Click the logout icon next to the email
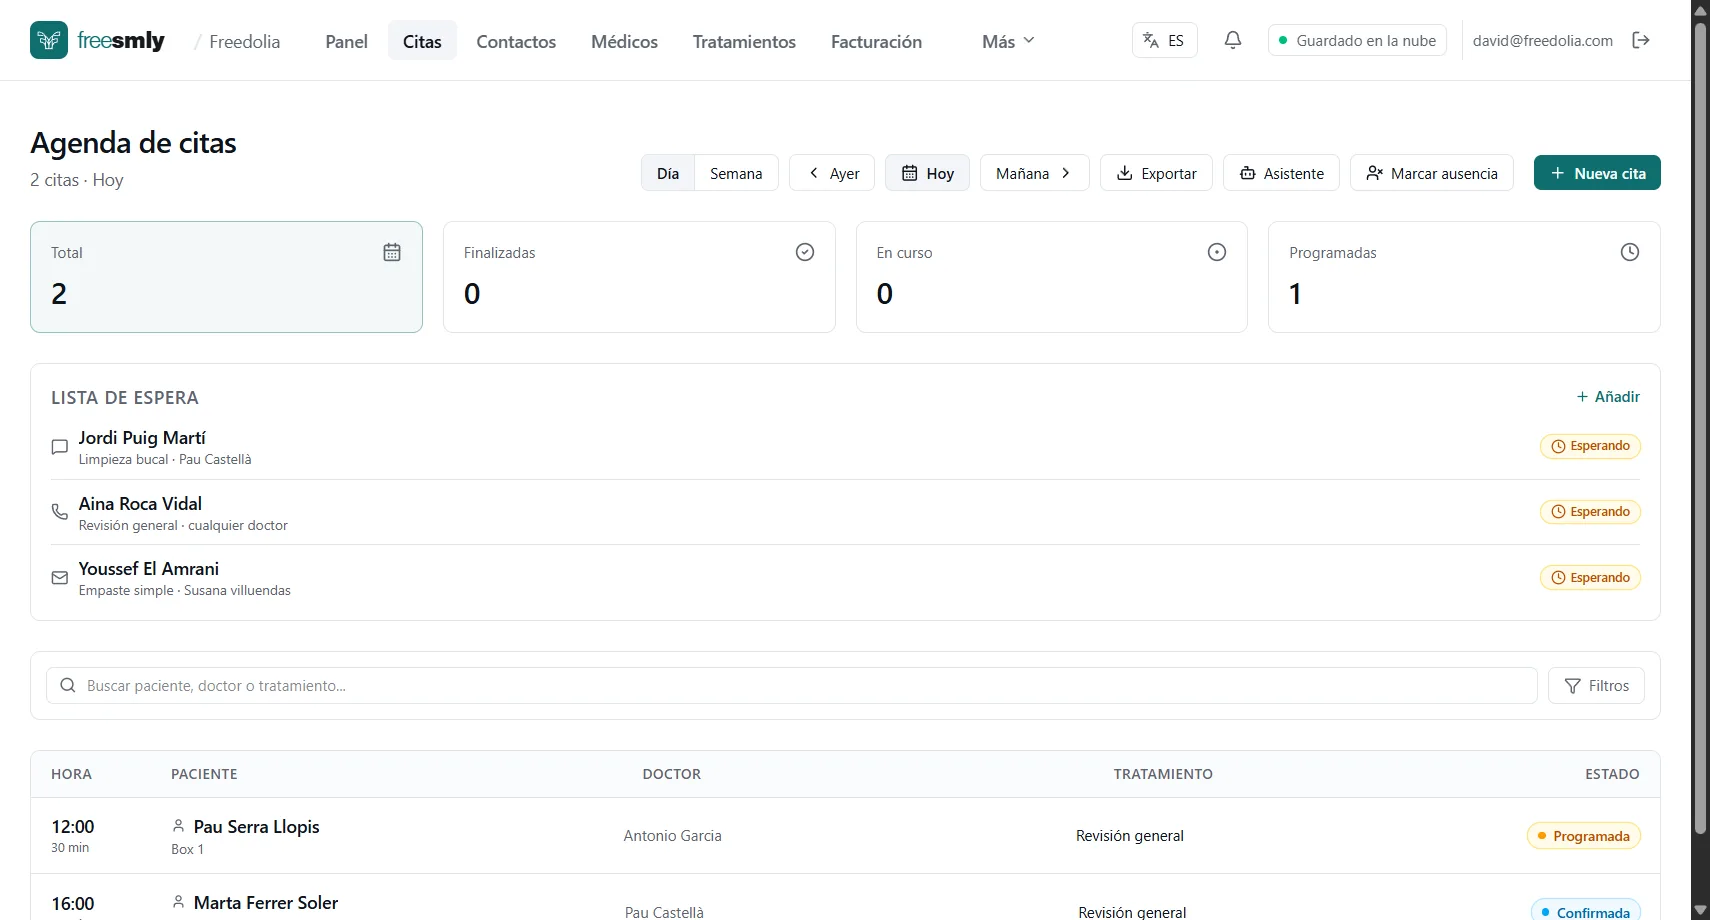1710x920 pixels. pyautogui.click(x=1641, y=40)
